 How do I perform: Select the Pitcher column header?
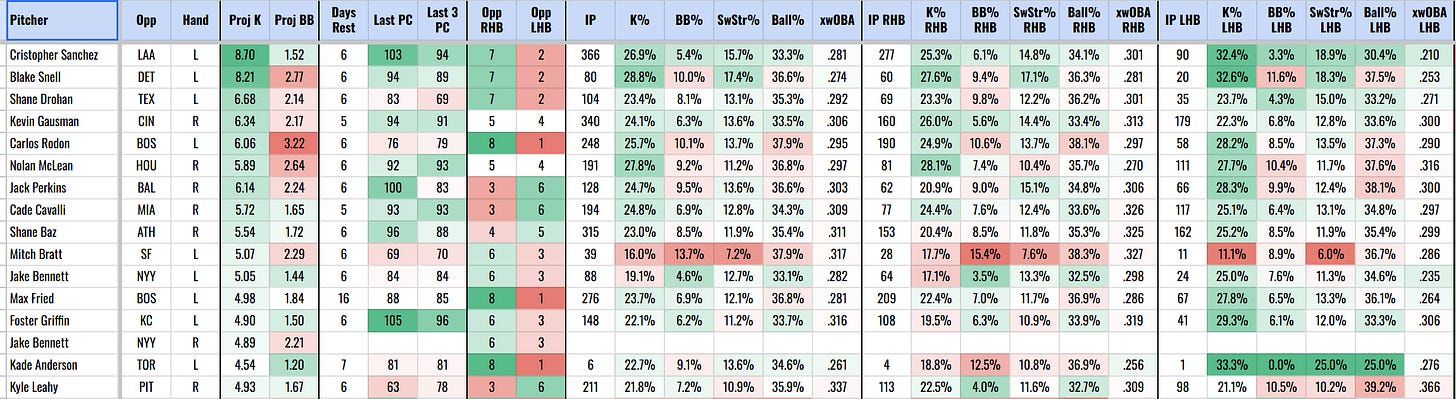tap(59, 19)
